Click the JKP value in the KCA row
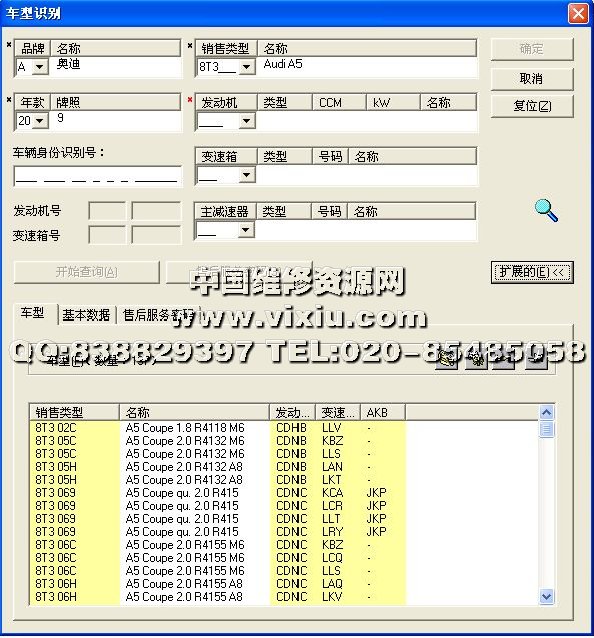The image size is (594, 638). tap(376, 493)
